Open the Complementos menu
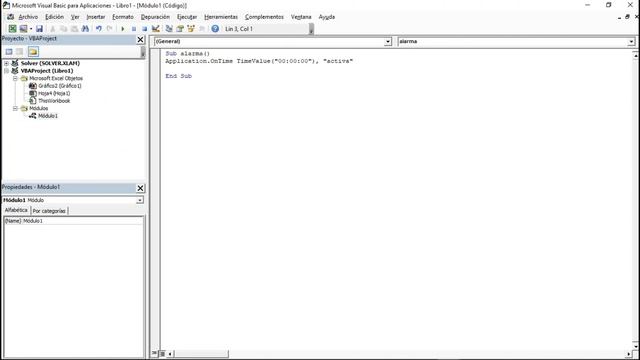This screenshot has height=360, width=640. click(264, 17)
